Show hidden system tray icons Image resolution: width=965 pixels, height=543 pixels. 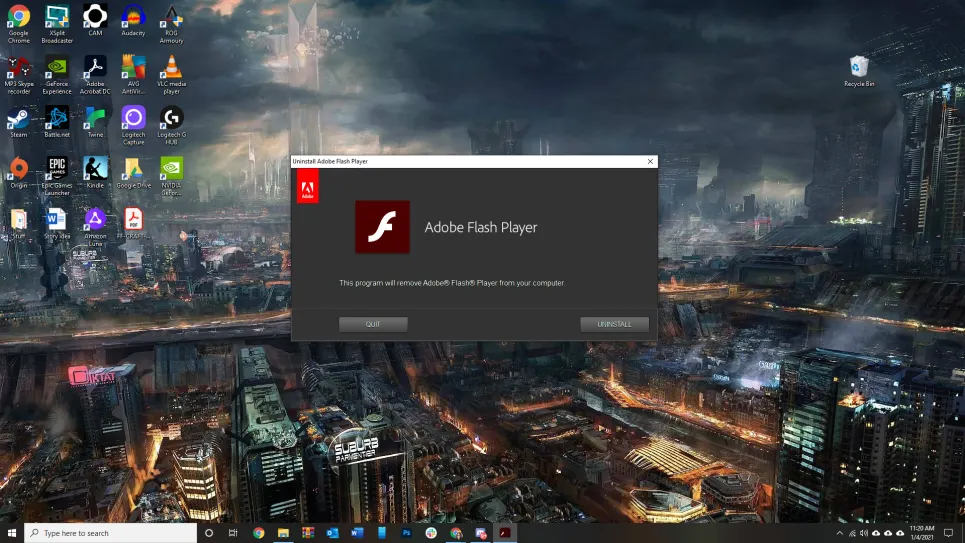tap(839, 533)
